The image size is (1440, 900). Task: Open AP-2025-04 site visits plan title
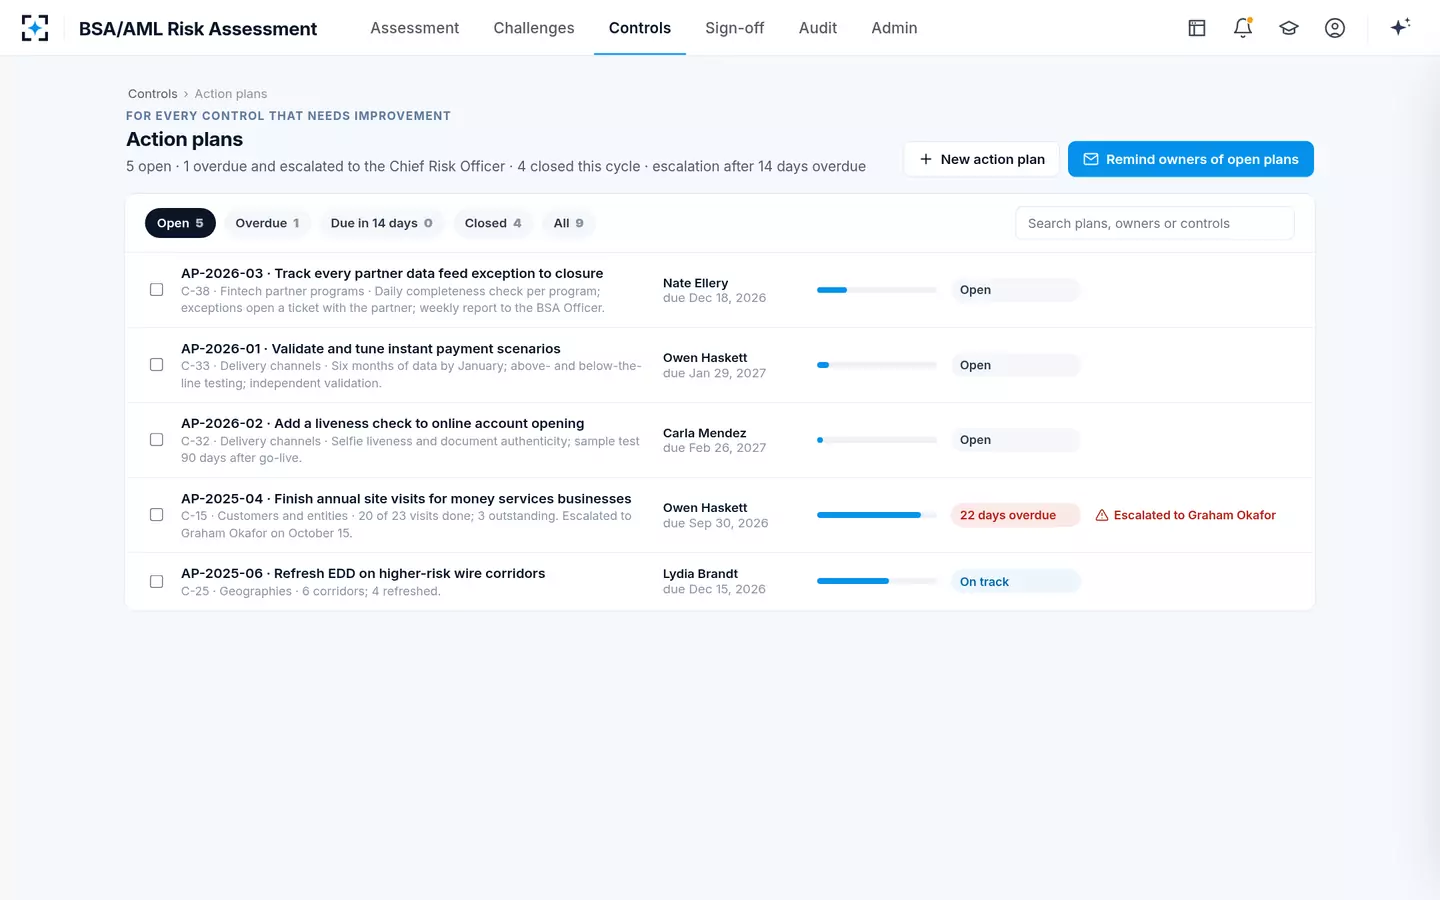point(406,498)
